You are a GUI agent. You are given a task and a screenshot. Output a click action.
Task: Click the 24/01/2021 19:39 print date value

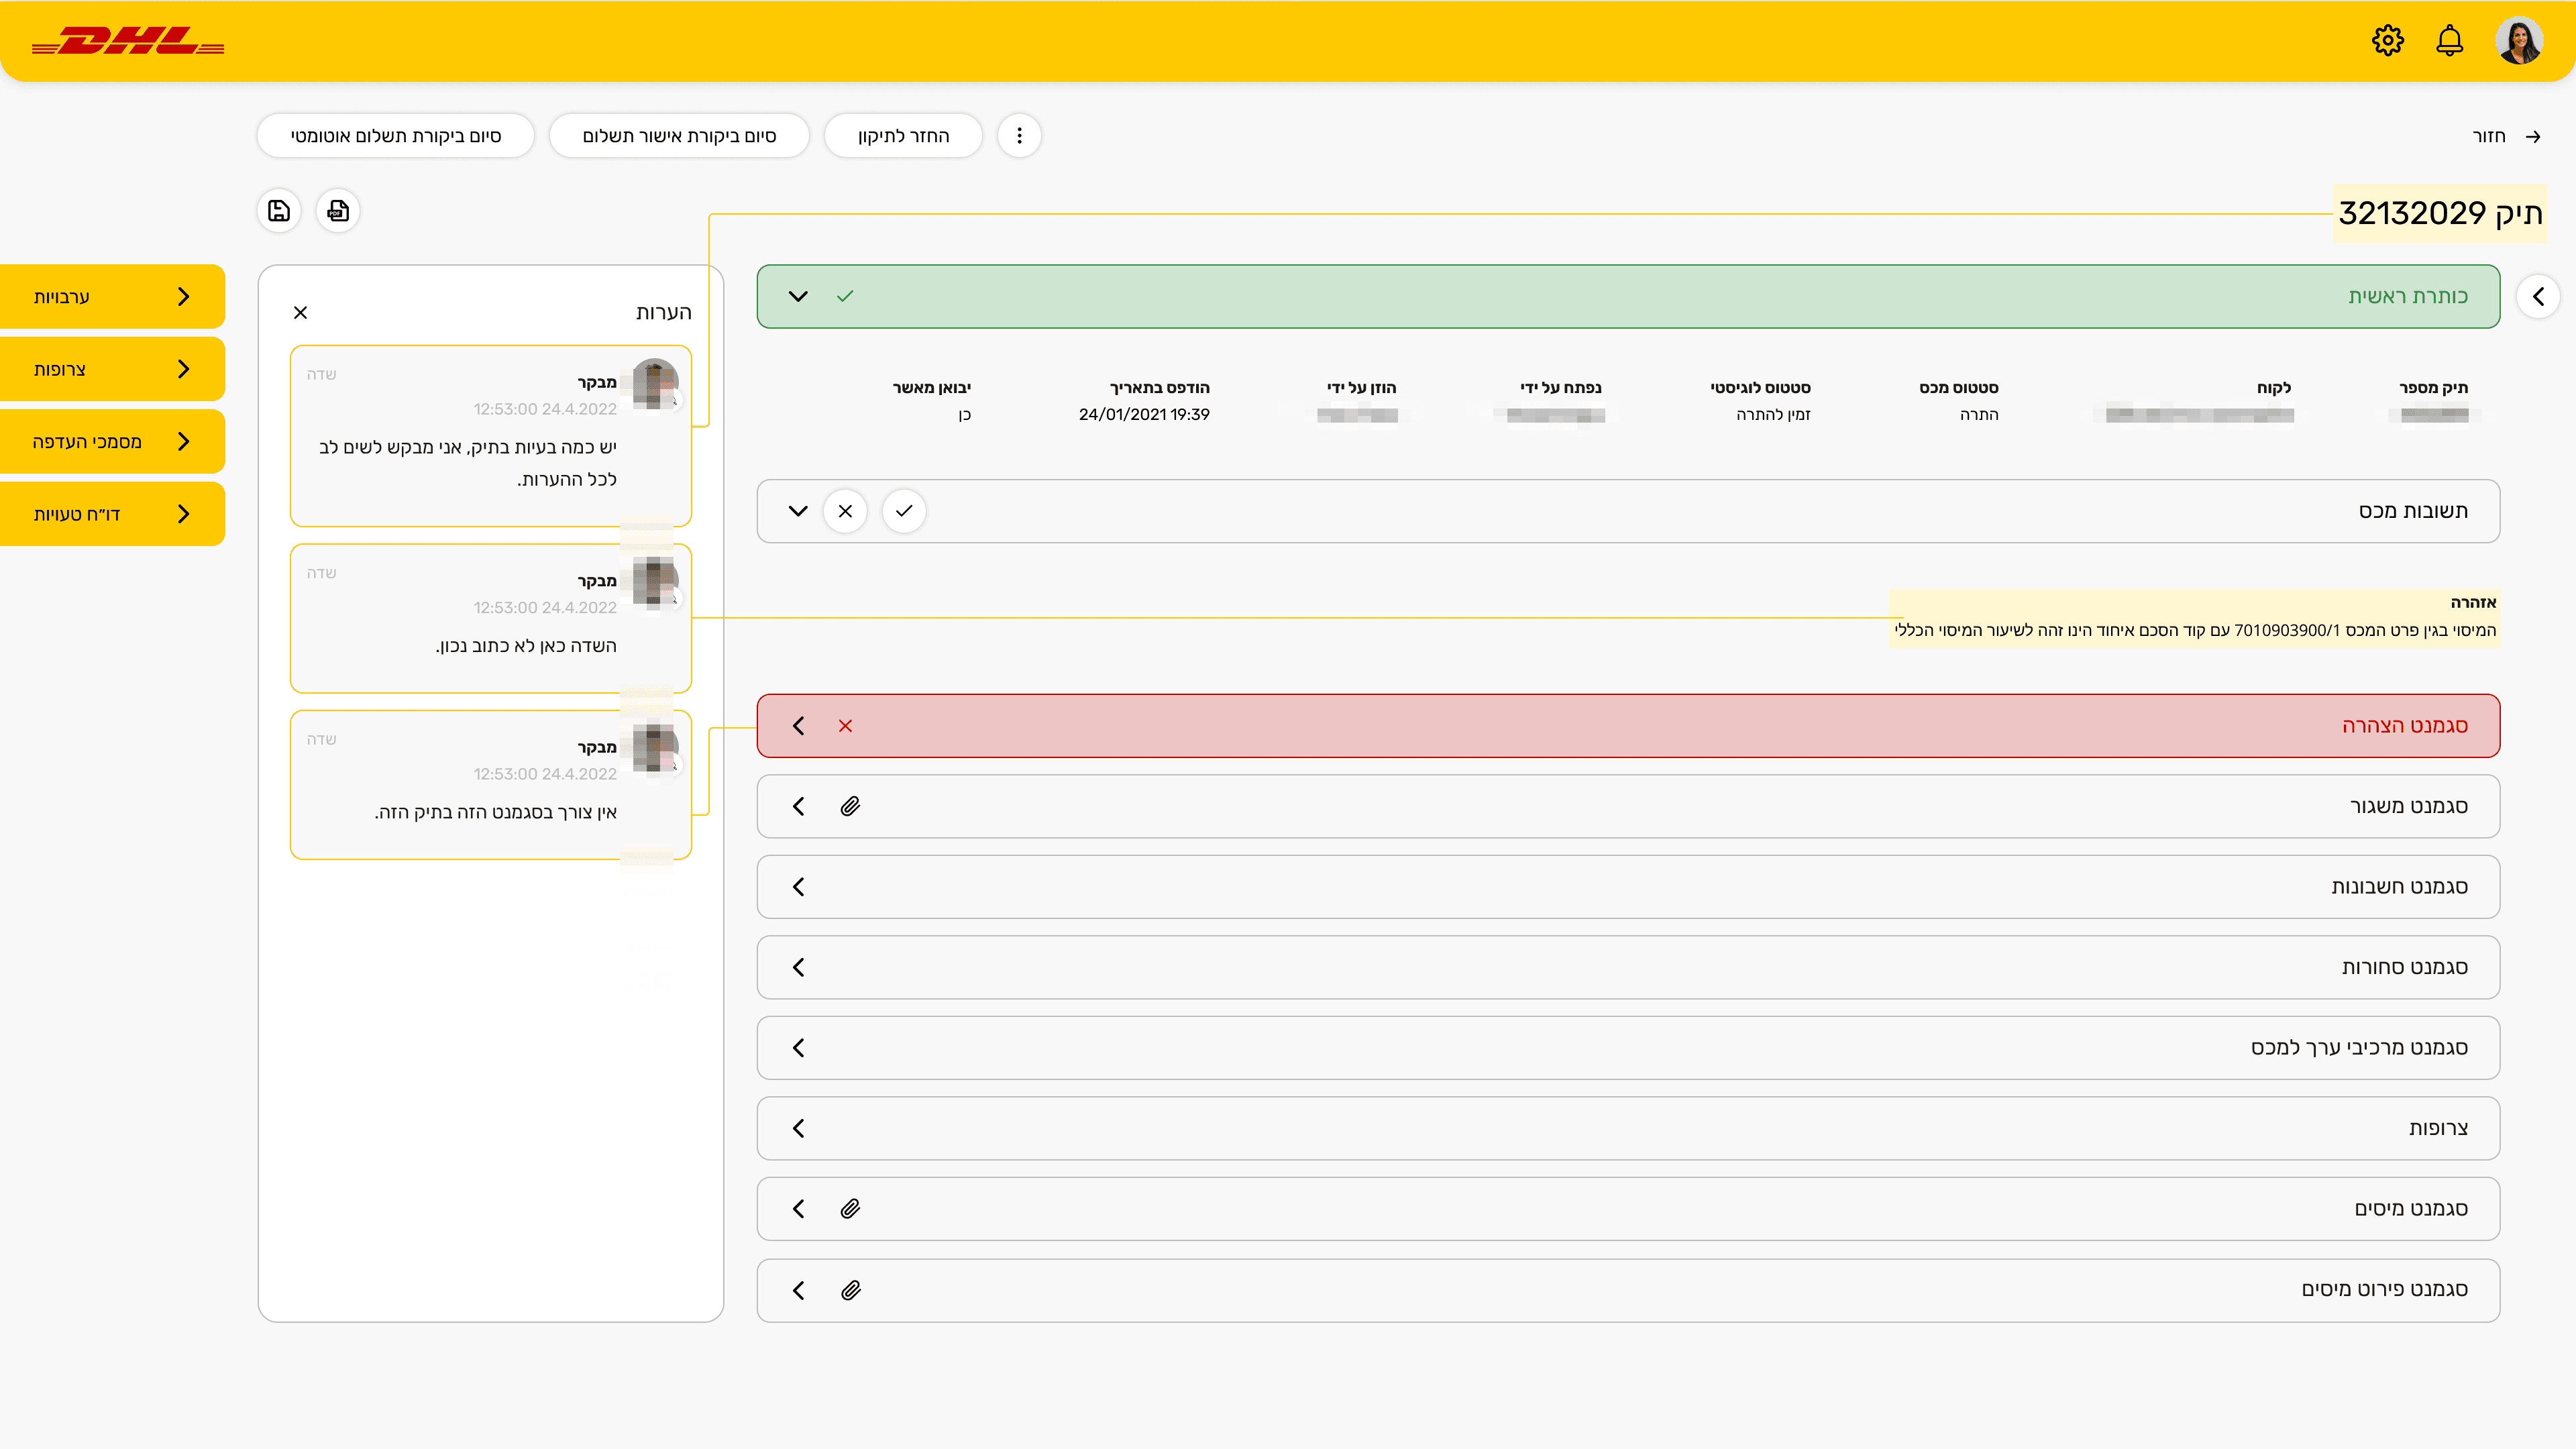[1144, 414]
